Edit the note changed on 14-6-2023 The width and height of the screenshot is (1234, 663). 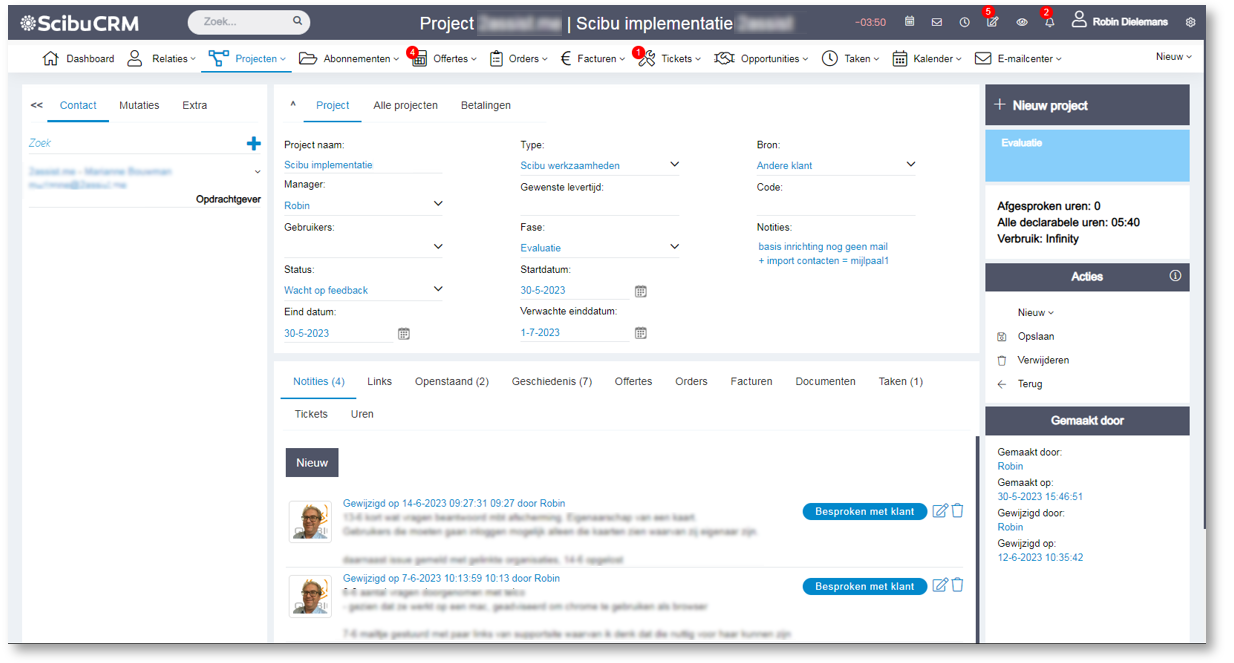940,511
